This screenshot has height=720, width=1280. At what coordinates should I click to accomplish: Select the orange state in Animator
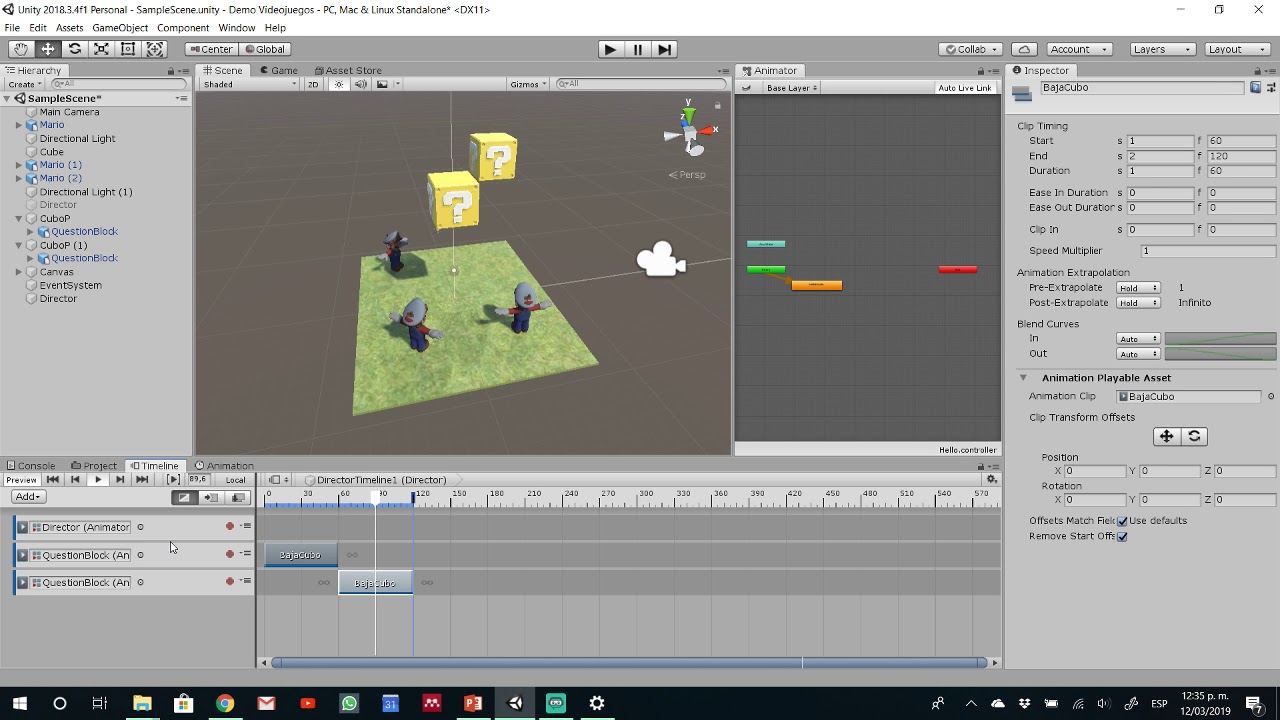[x=817, y=285]
